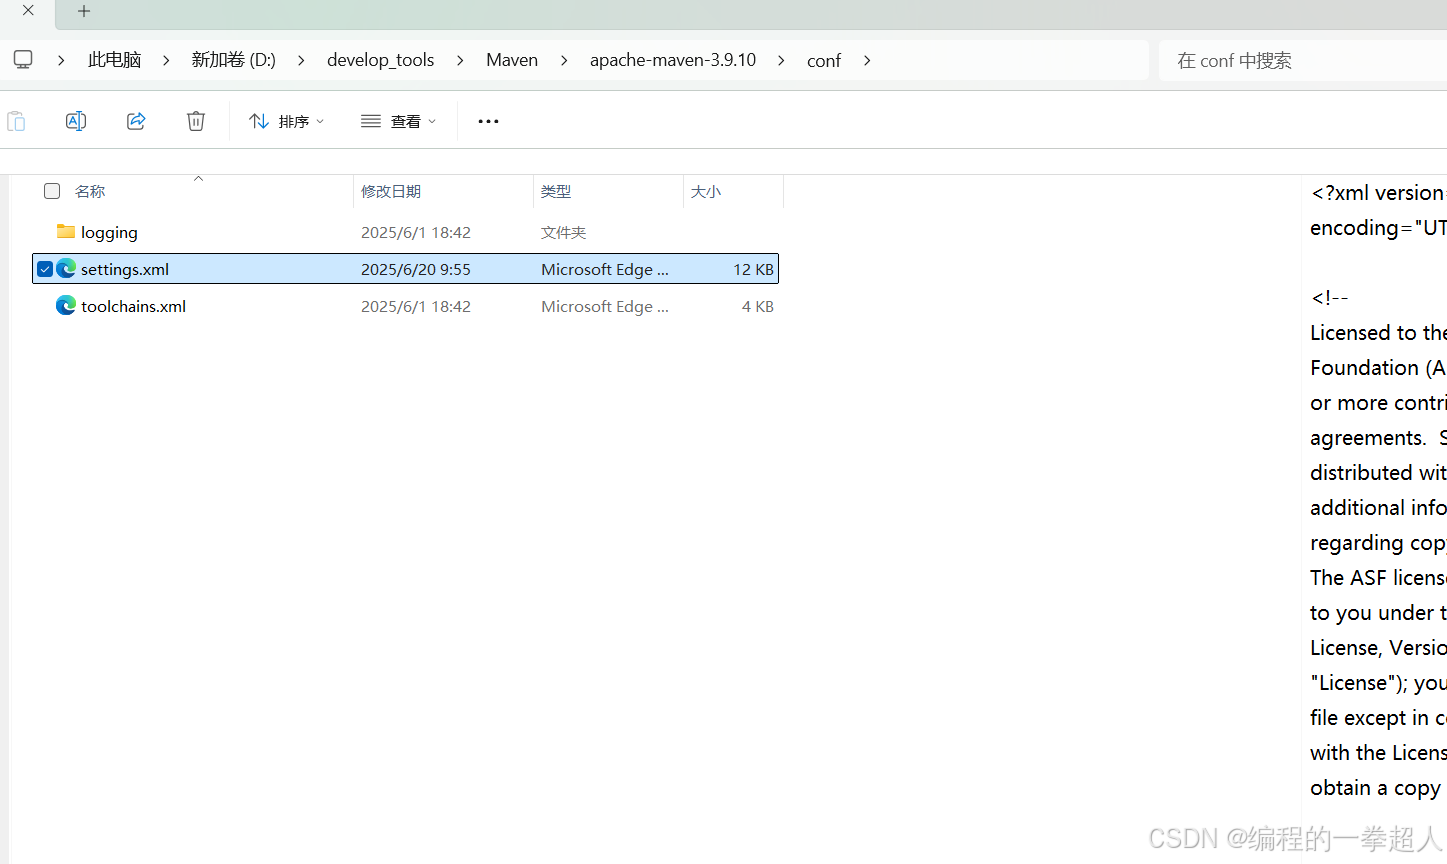
Task: Click the settings.xml Edge icon
Action: (x=66, y=268)
